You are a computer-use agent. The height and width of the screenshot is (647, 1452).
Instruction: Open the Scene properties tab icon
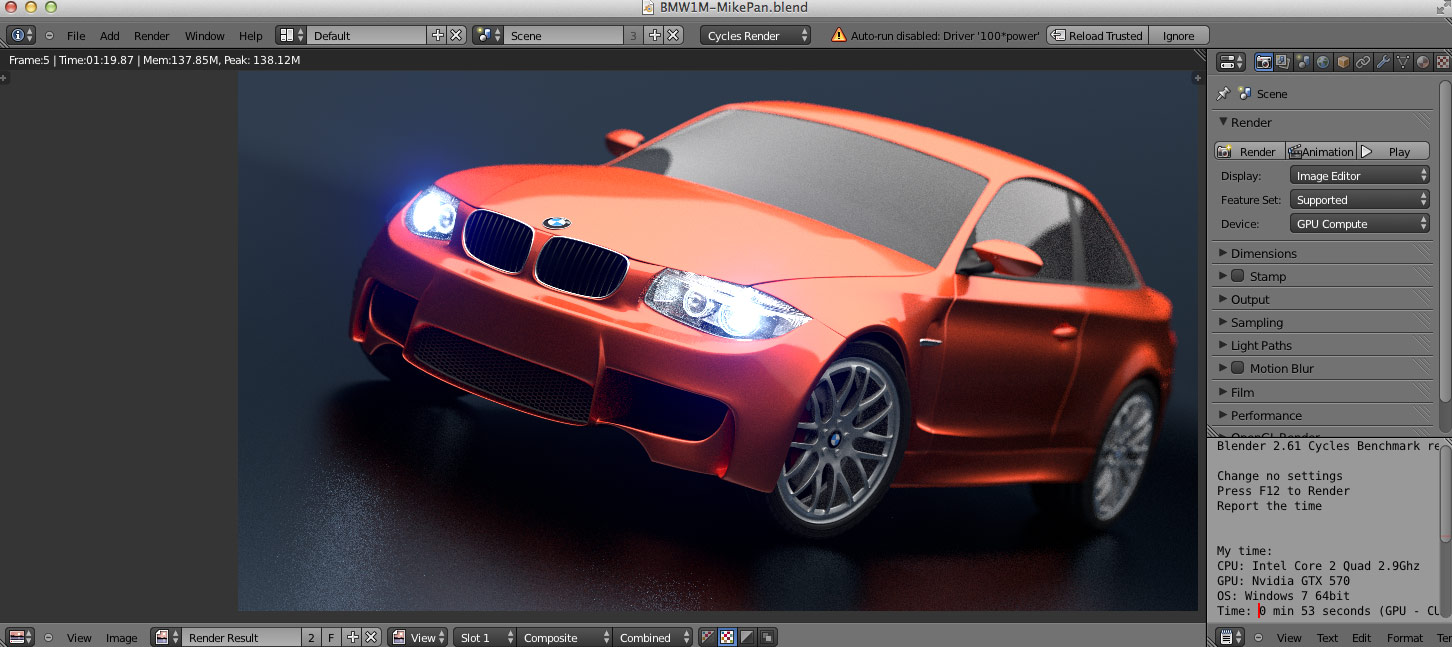1303,62
